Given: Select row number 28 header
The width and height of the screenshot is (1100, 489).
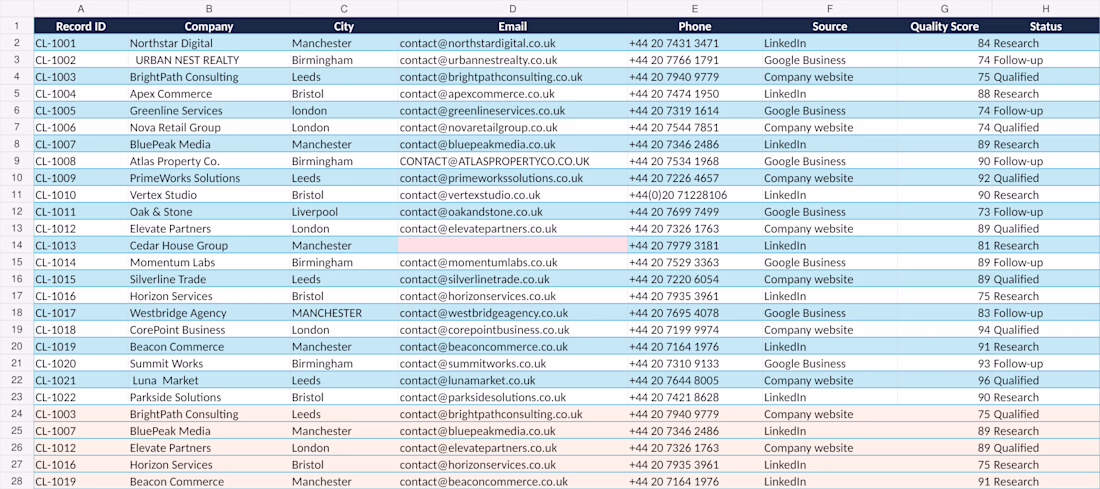Looking at the screenshot, I should point(17,481).
